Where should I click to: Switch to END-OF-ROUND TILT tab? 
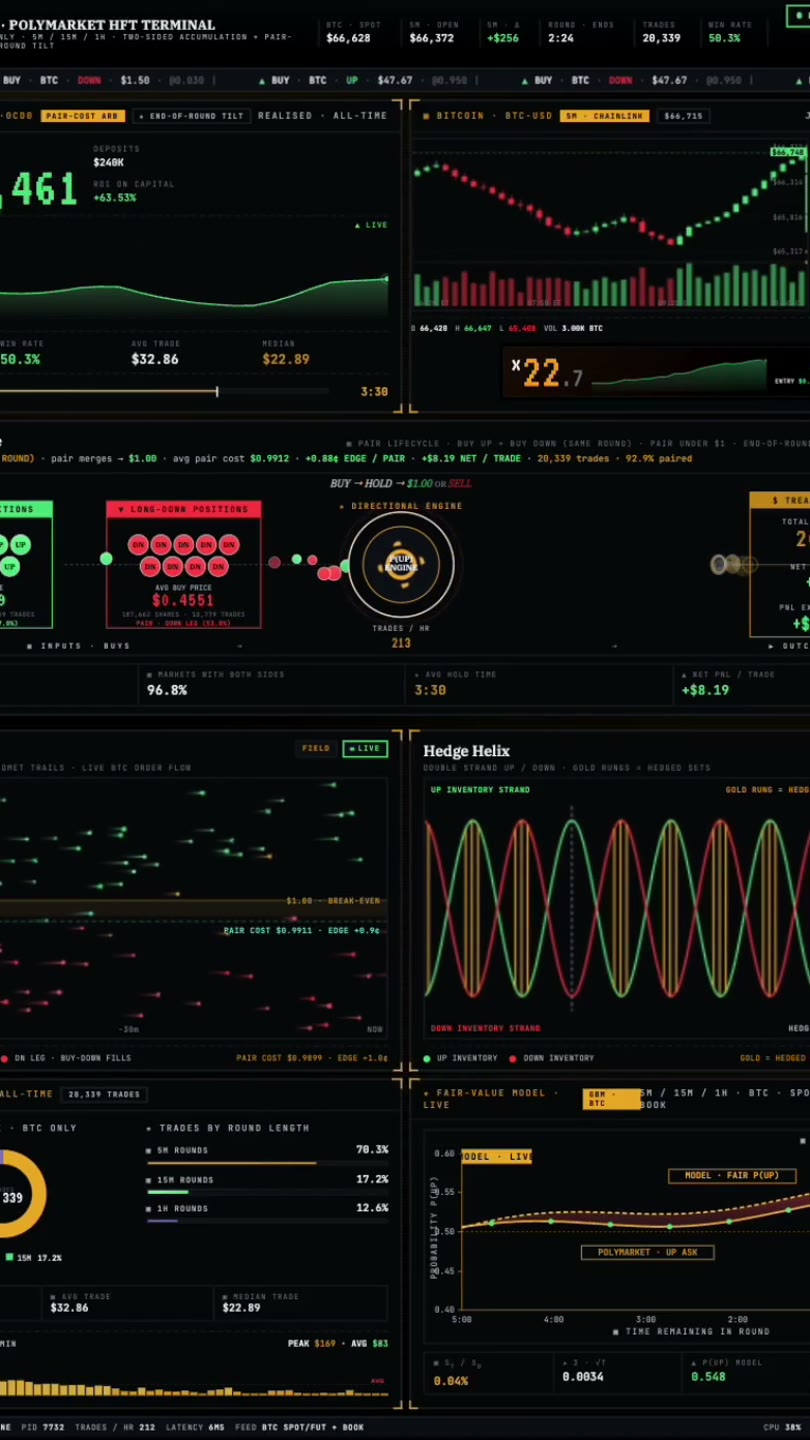click(x=190, y=116)
